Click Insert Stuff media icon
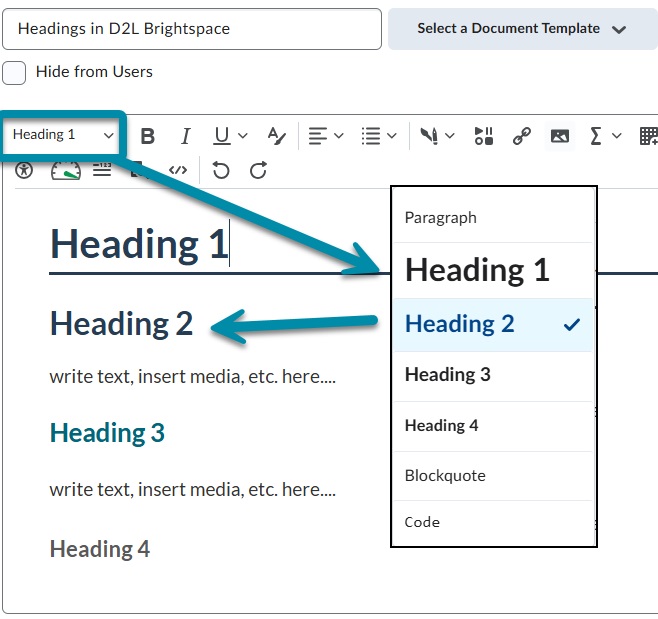Screen dimensions: 658x619 point(484,136)
